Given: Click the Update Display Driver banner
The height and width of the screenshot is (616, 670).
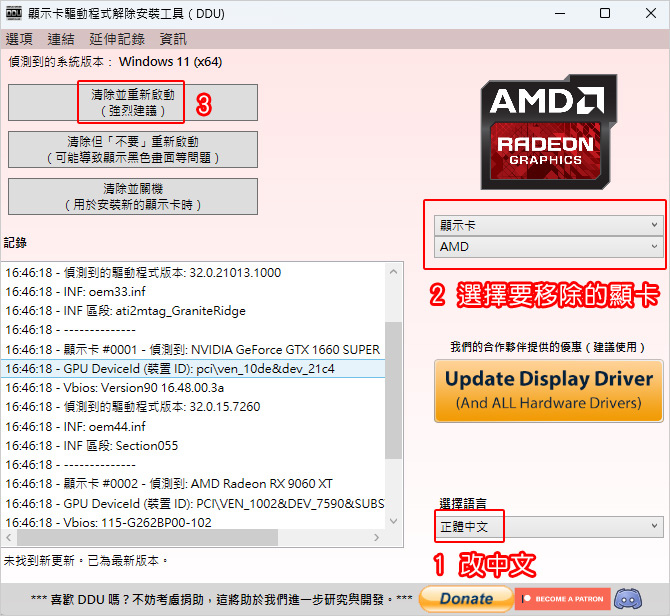Looking at the screenshot, I should coord(549,391).
